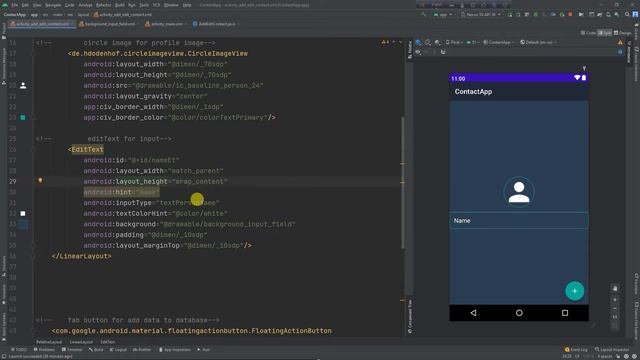Viewport: 640px width, 360px height.
Task: Open the Event Log panel
Action: [x=576, y=350]
